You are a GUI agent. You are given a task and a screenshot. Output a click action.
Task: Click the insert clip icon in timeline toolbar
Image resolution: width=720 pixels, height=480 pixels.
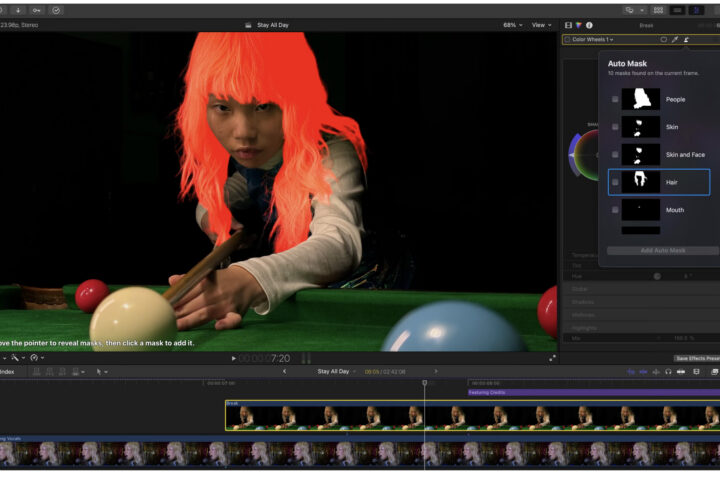coord(50,372)
